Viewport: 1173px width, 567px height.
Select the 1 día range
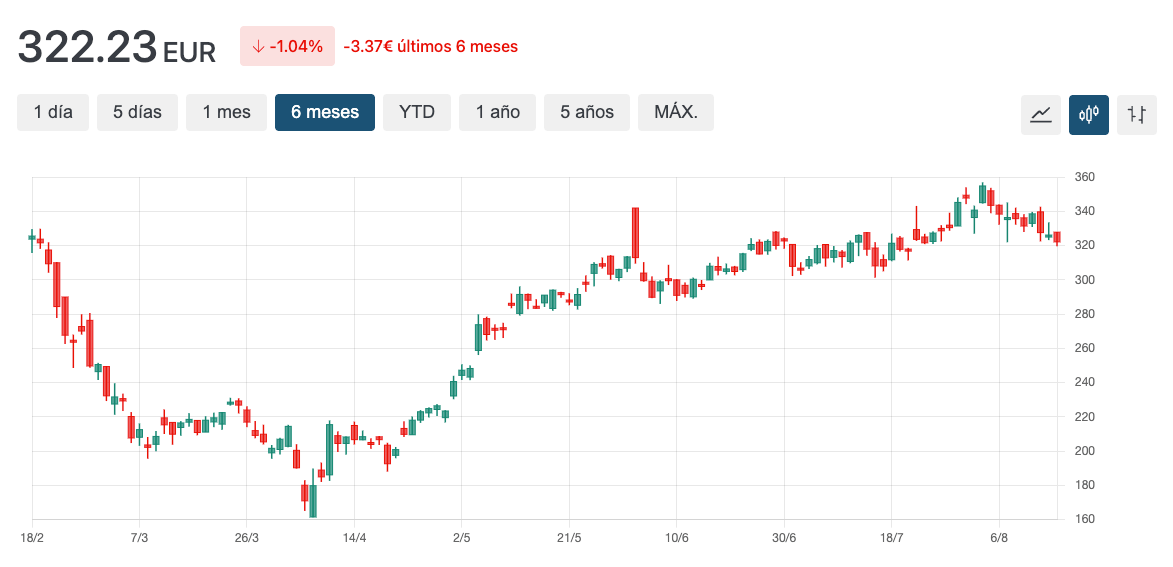(53, 112)
